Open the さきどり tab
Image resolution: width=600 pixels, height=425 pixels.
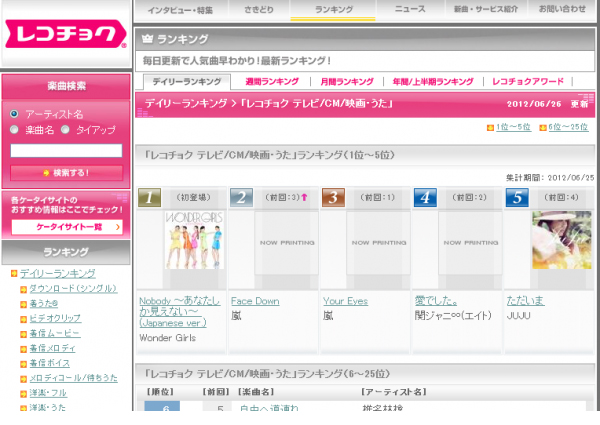(x=259, y=10)
